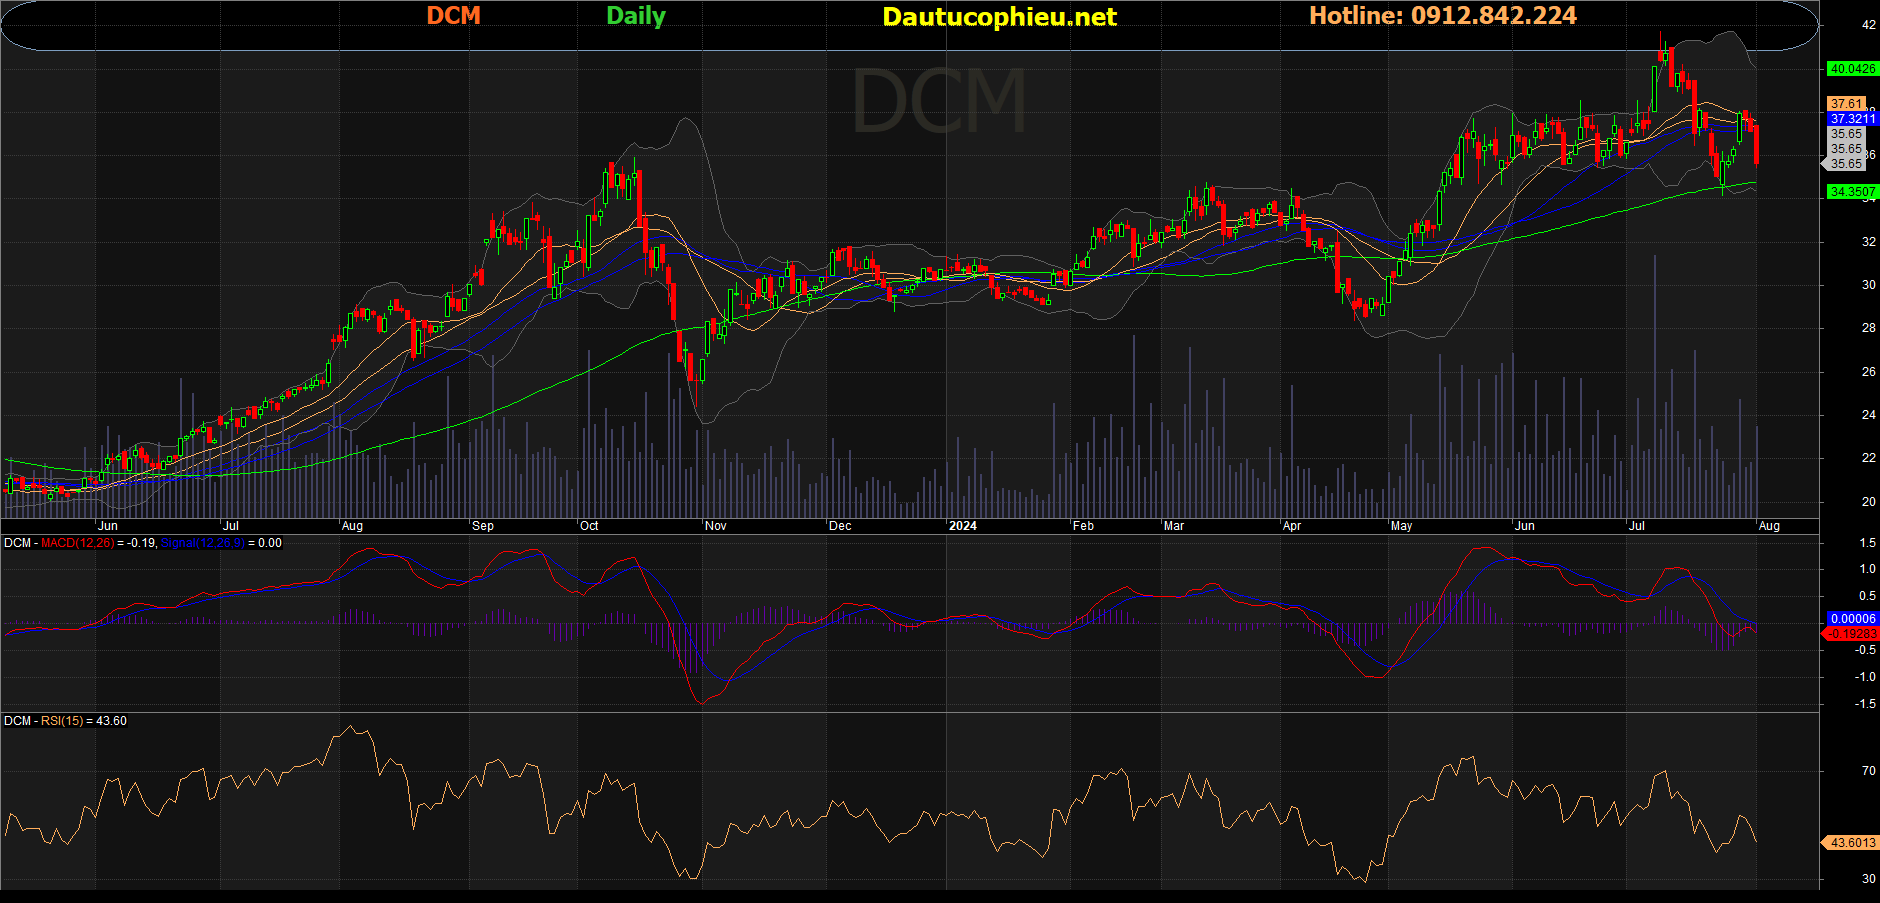
Task: Click the red -0.19283 MACD value tag
Action: [1852, 634]
